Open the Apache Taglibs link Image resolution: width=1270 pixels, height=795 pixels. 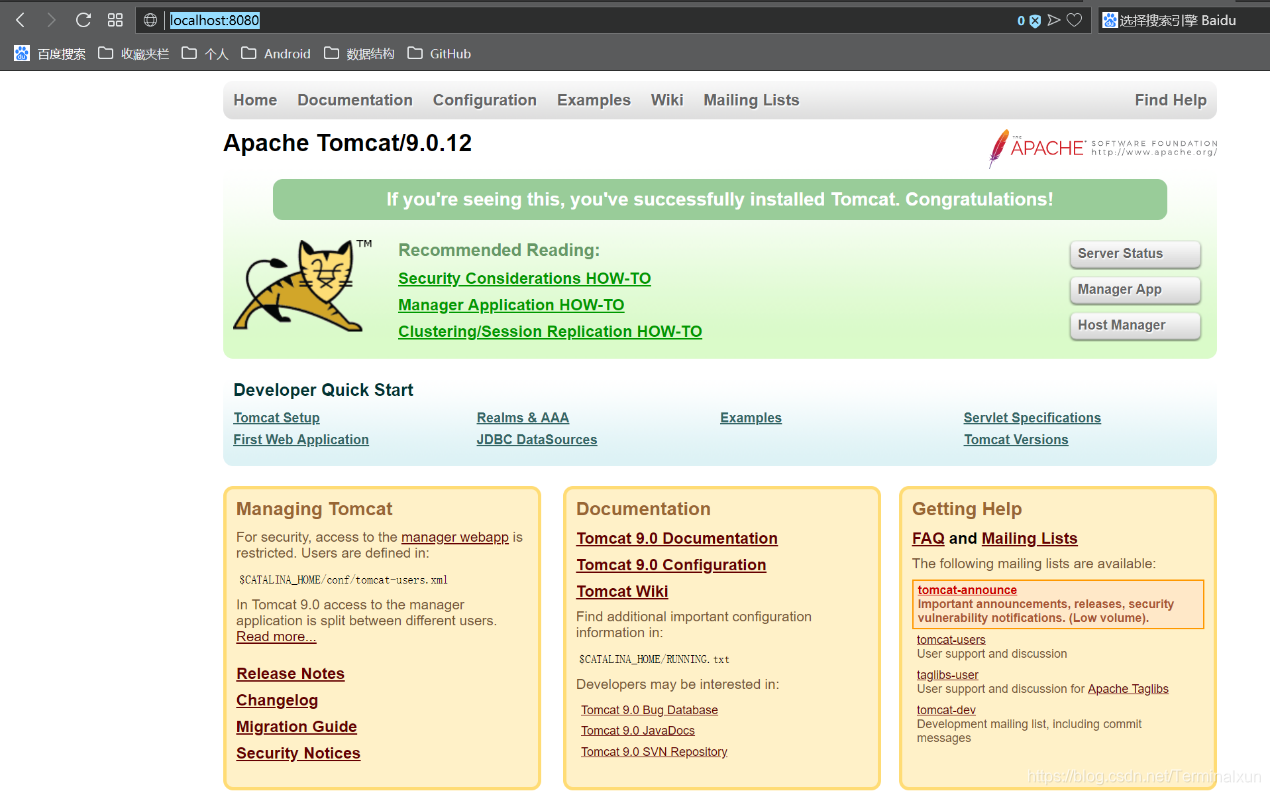click(1128, 689)
